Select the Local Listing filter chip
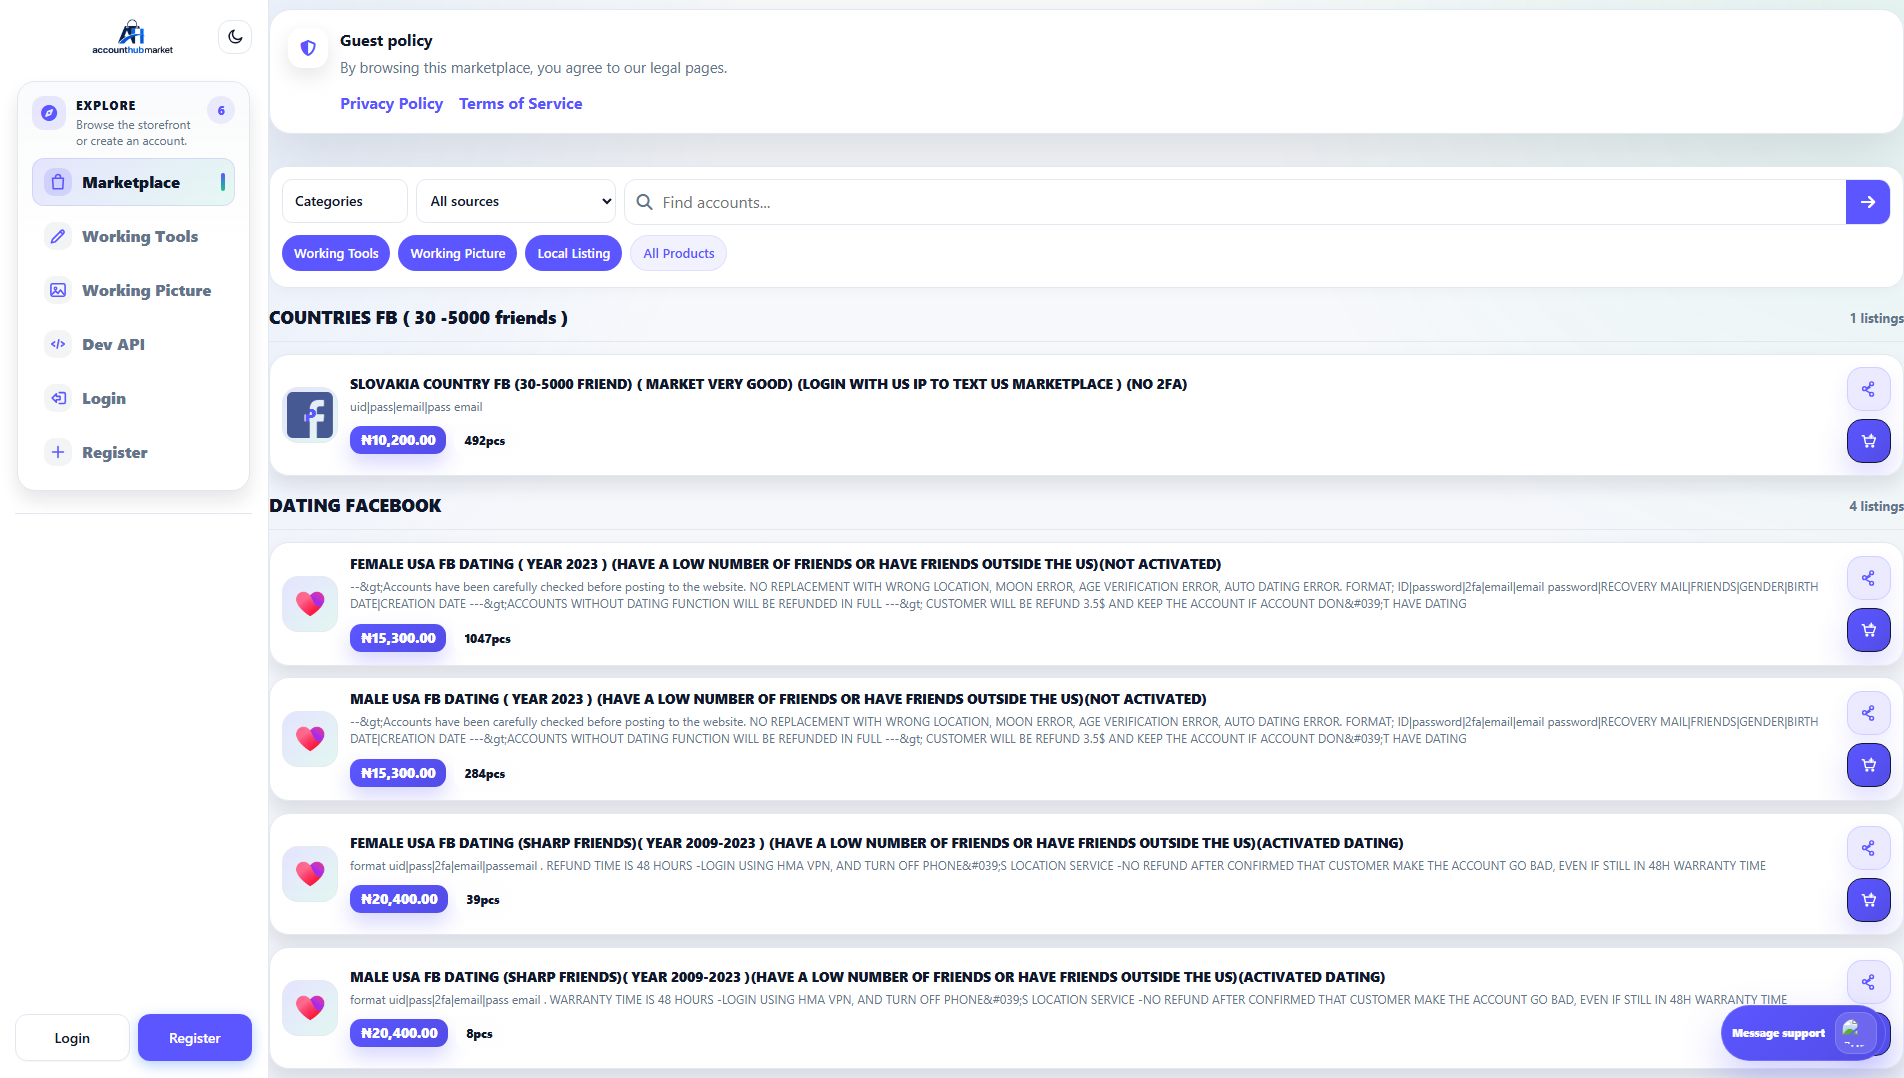The width and height of the screenshot is (1904, 1078). (x=573, y=253)
